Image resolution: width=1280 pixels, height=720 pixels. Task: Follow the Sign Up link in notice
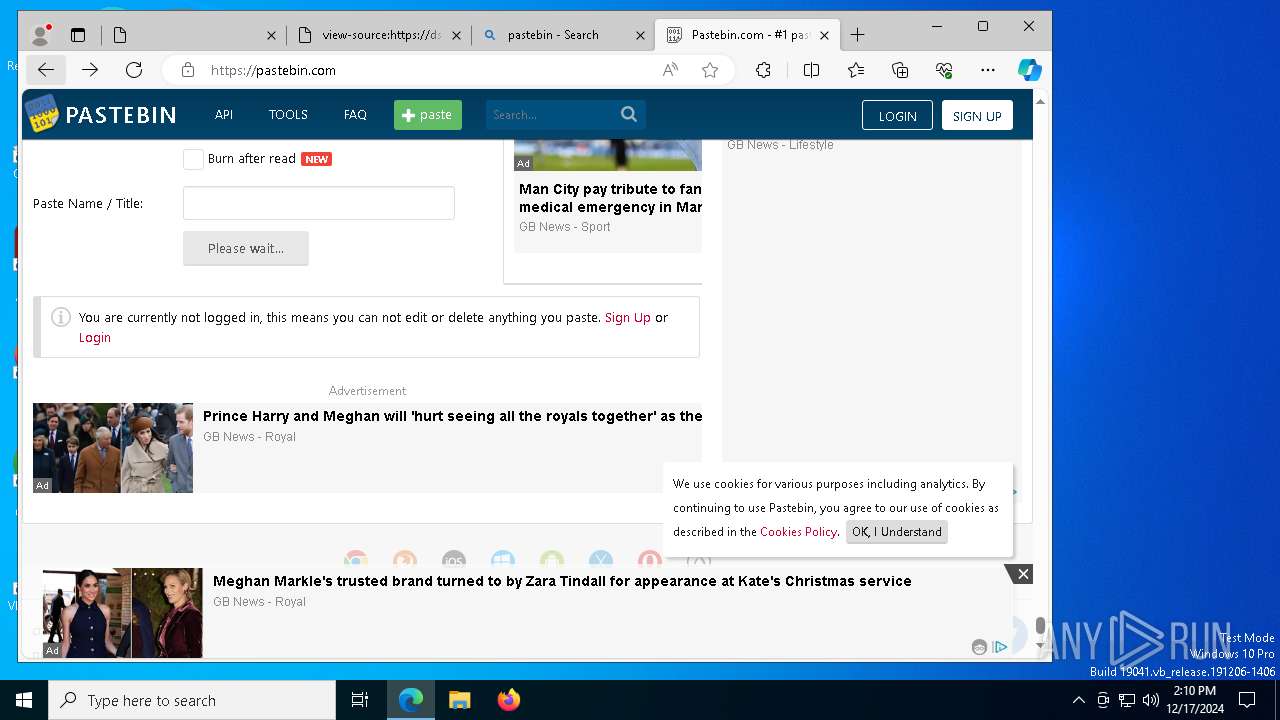[x=627, y=318]
